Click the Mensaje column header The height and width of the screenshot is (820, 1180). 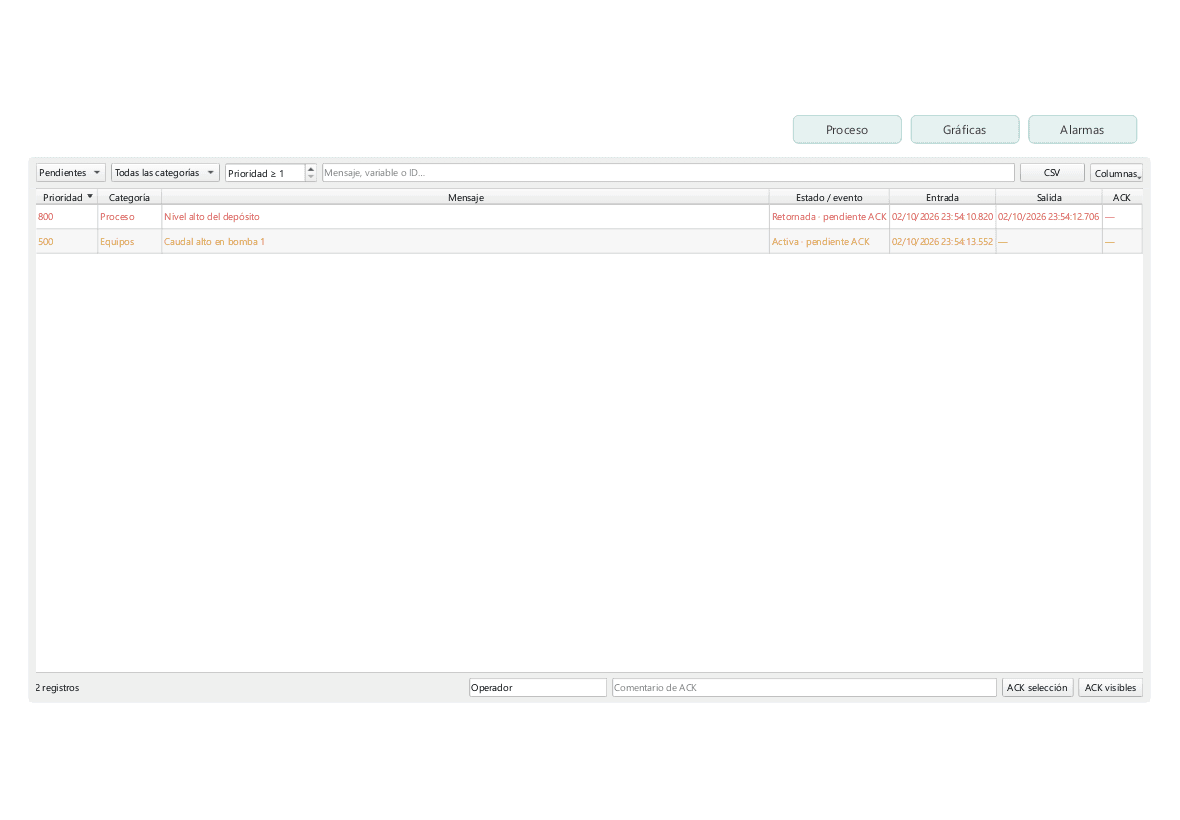[466, 197]
